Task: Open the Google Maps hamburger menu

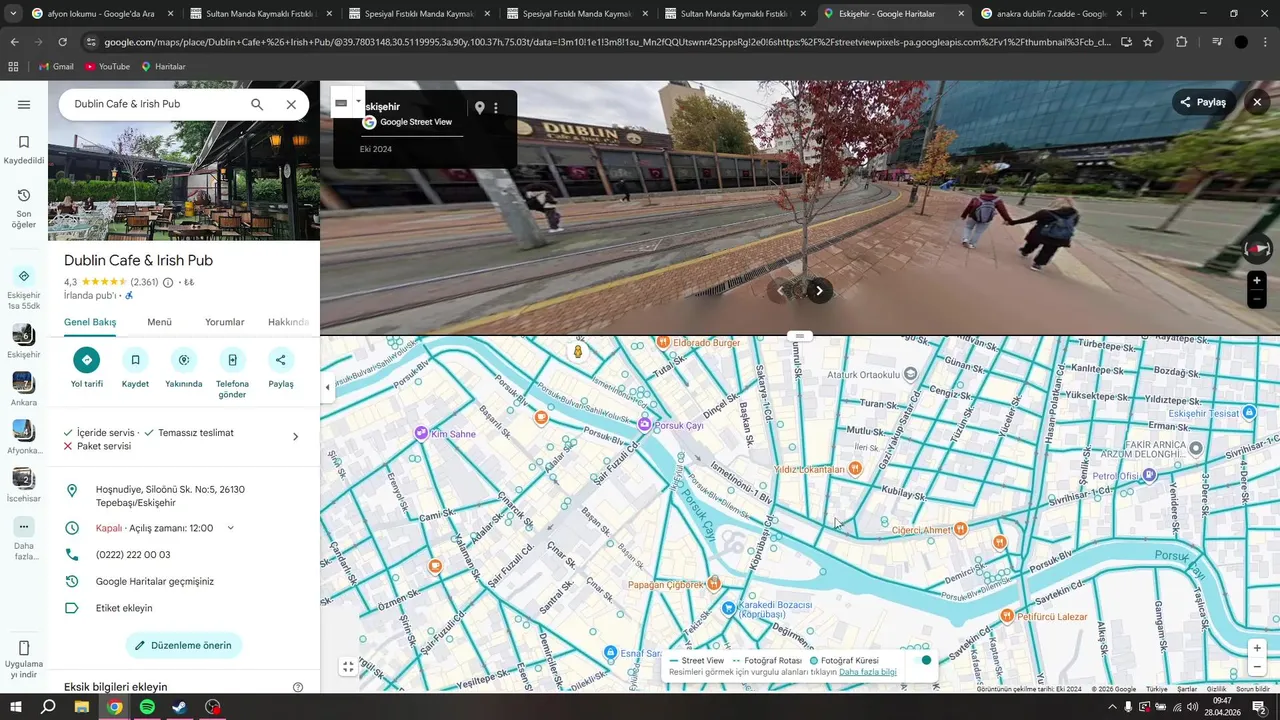Action: pos(24,104)
